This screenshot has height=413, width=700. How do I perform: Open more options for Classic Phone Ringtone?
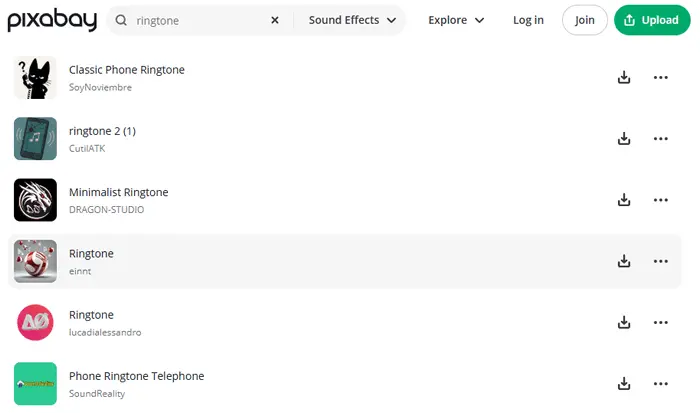point(660,78)
